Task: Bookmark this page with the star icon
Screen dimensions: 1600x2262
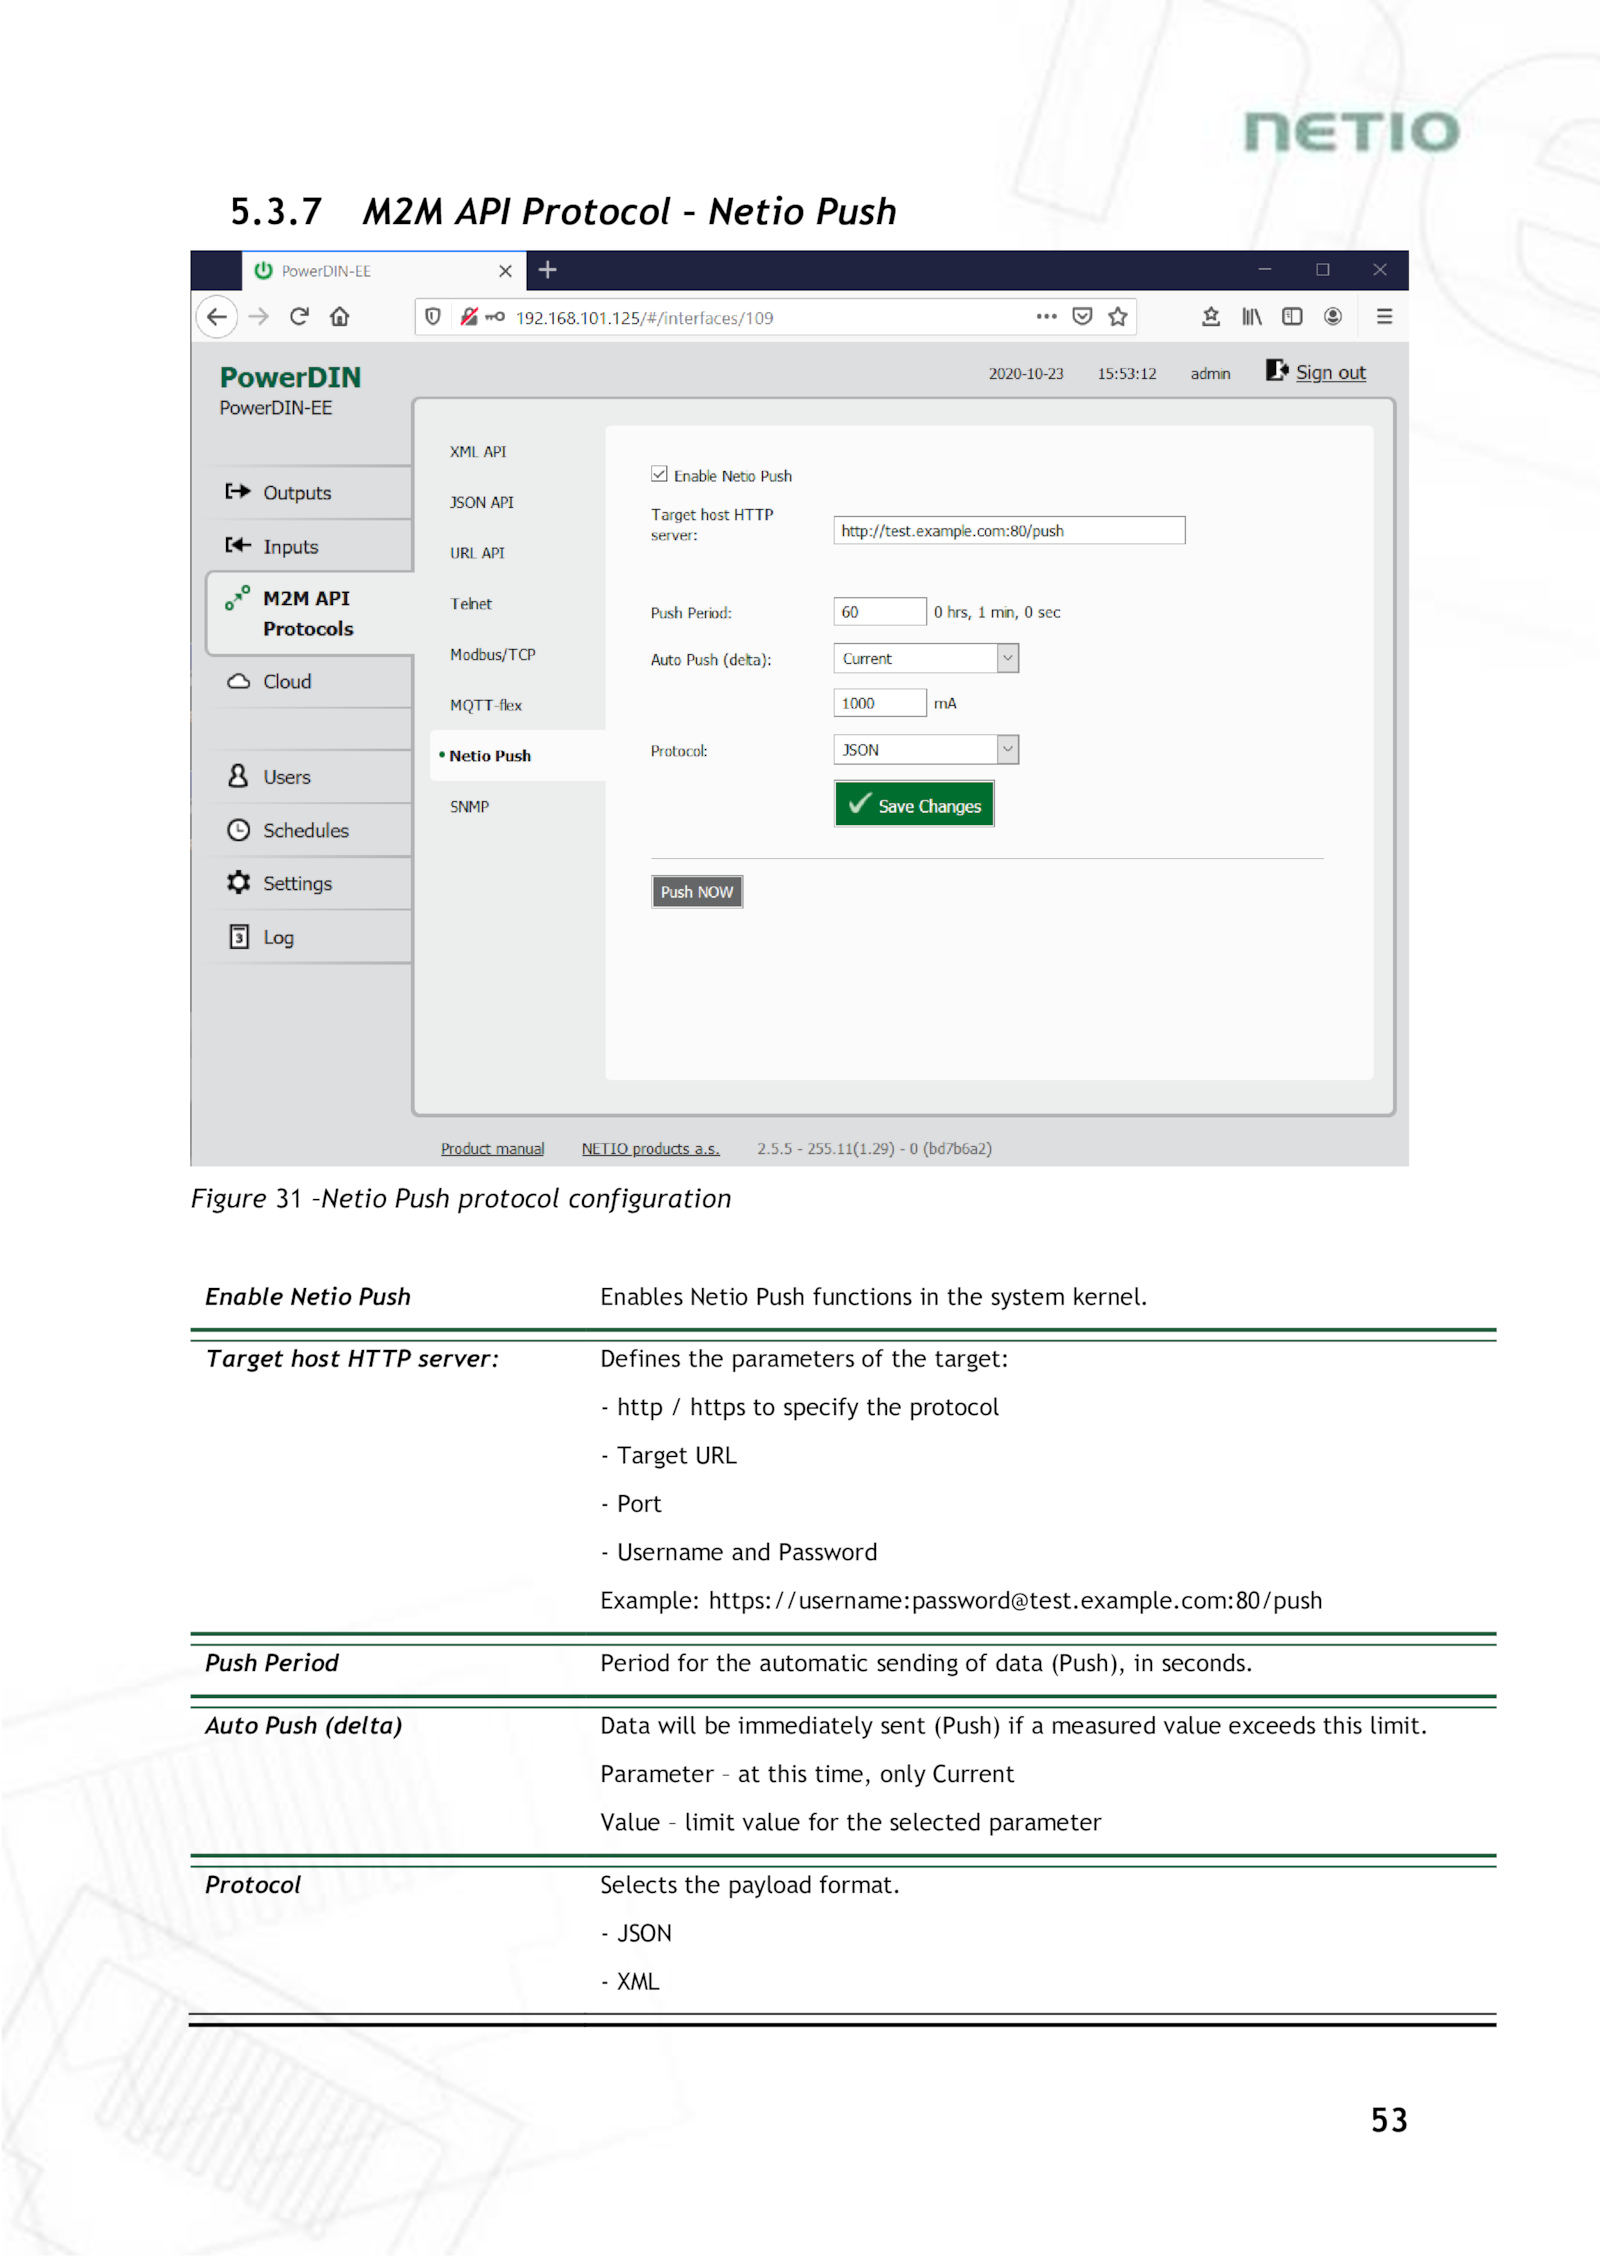Action: (x=1118, y=317)
